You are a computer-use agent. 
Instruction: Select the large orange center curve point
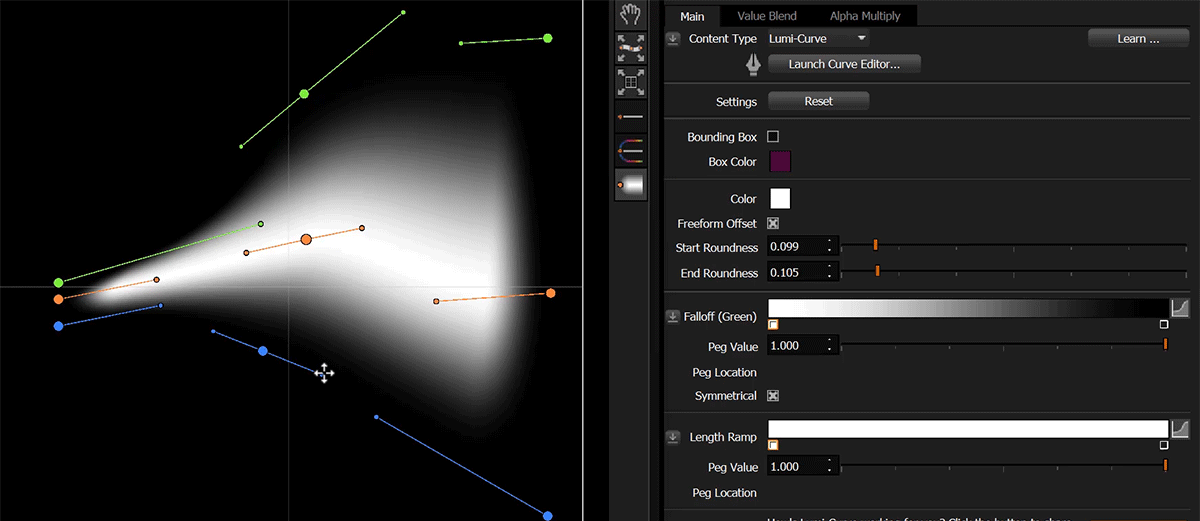pos(306,239)
